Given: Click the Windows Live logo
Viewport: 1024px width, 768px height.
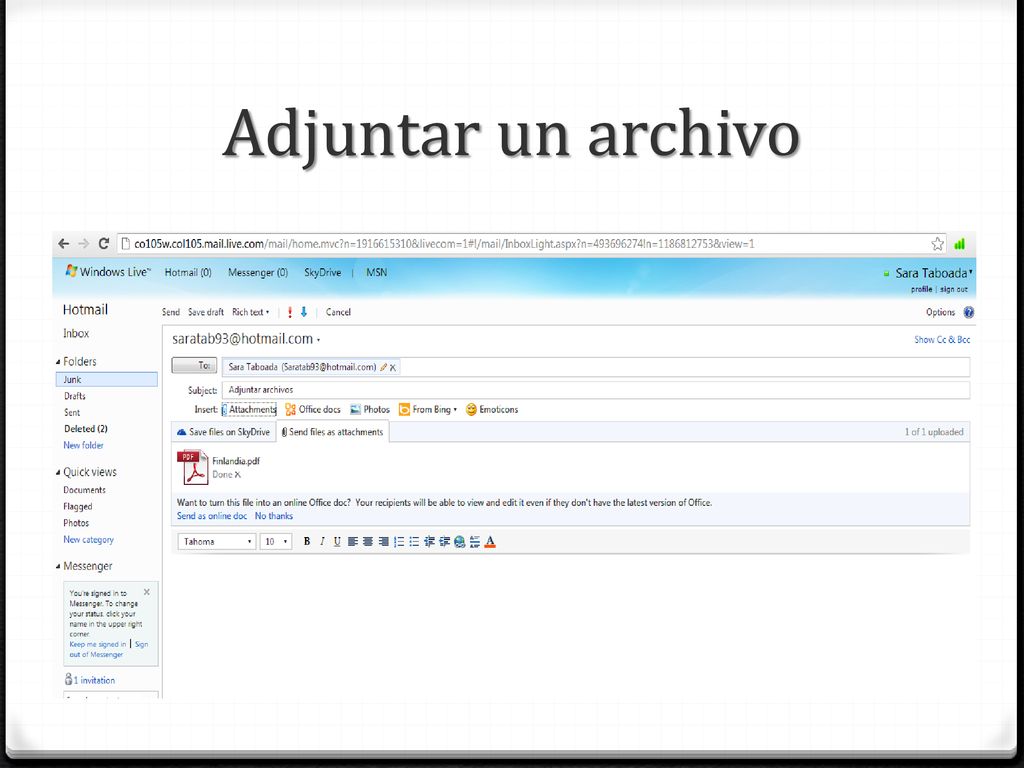Looking at the screenshot, I should pos(108,272).
